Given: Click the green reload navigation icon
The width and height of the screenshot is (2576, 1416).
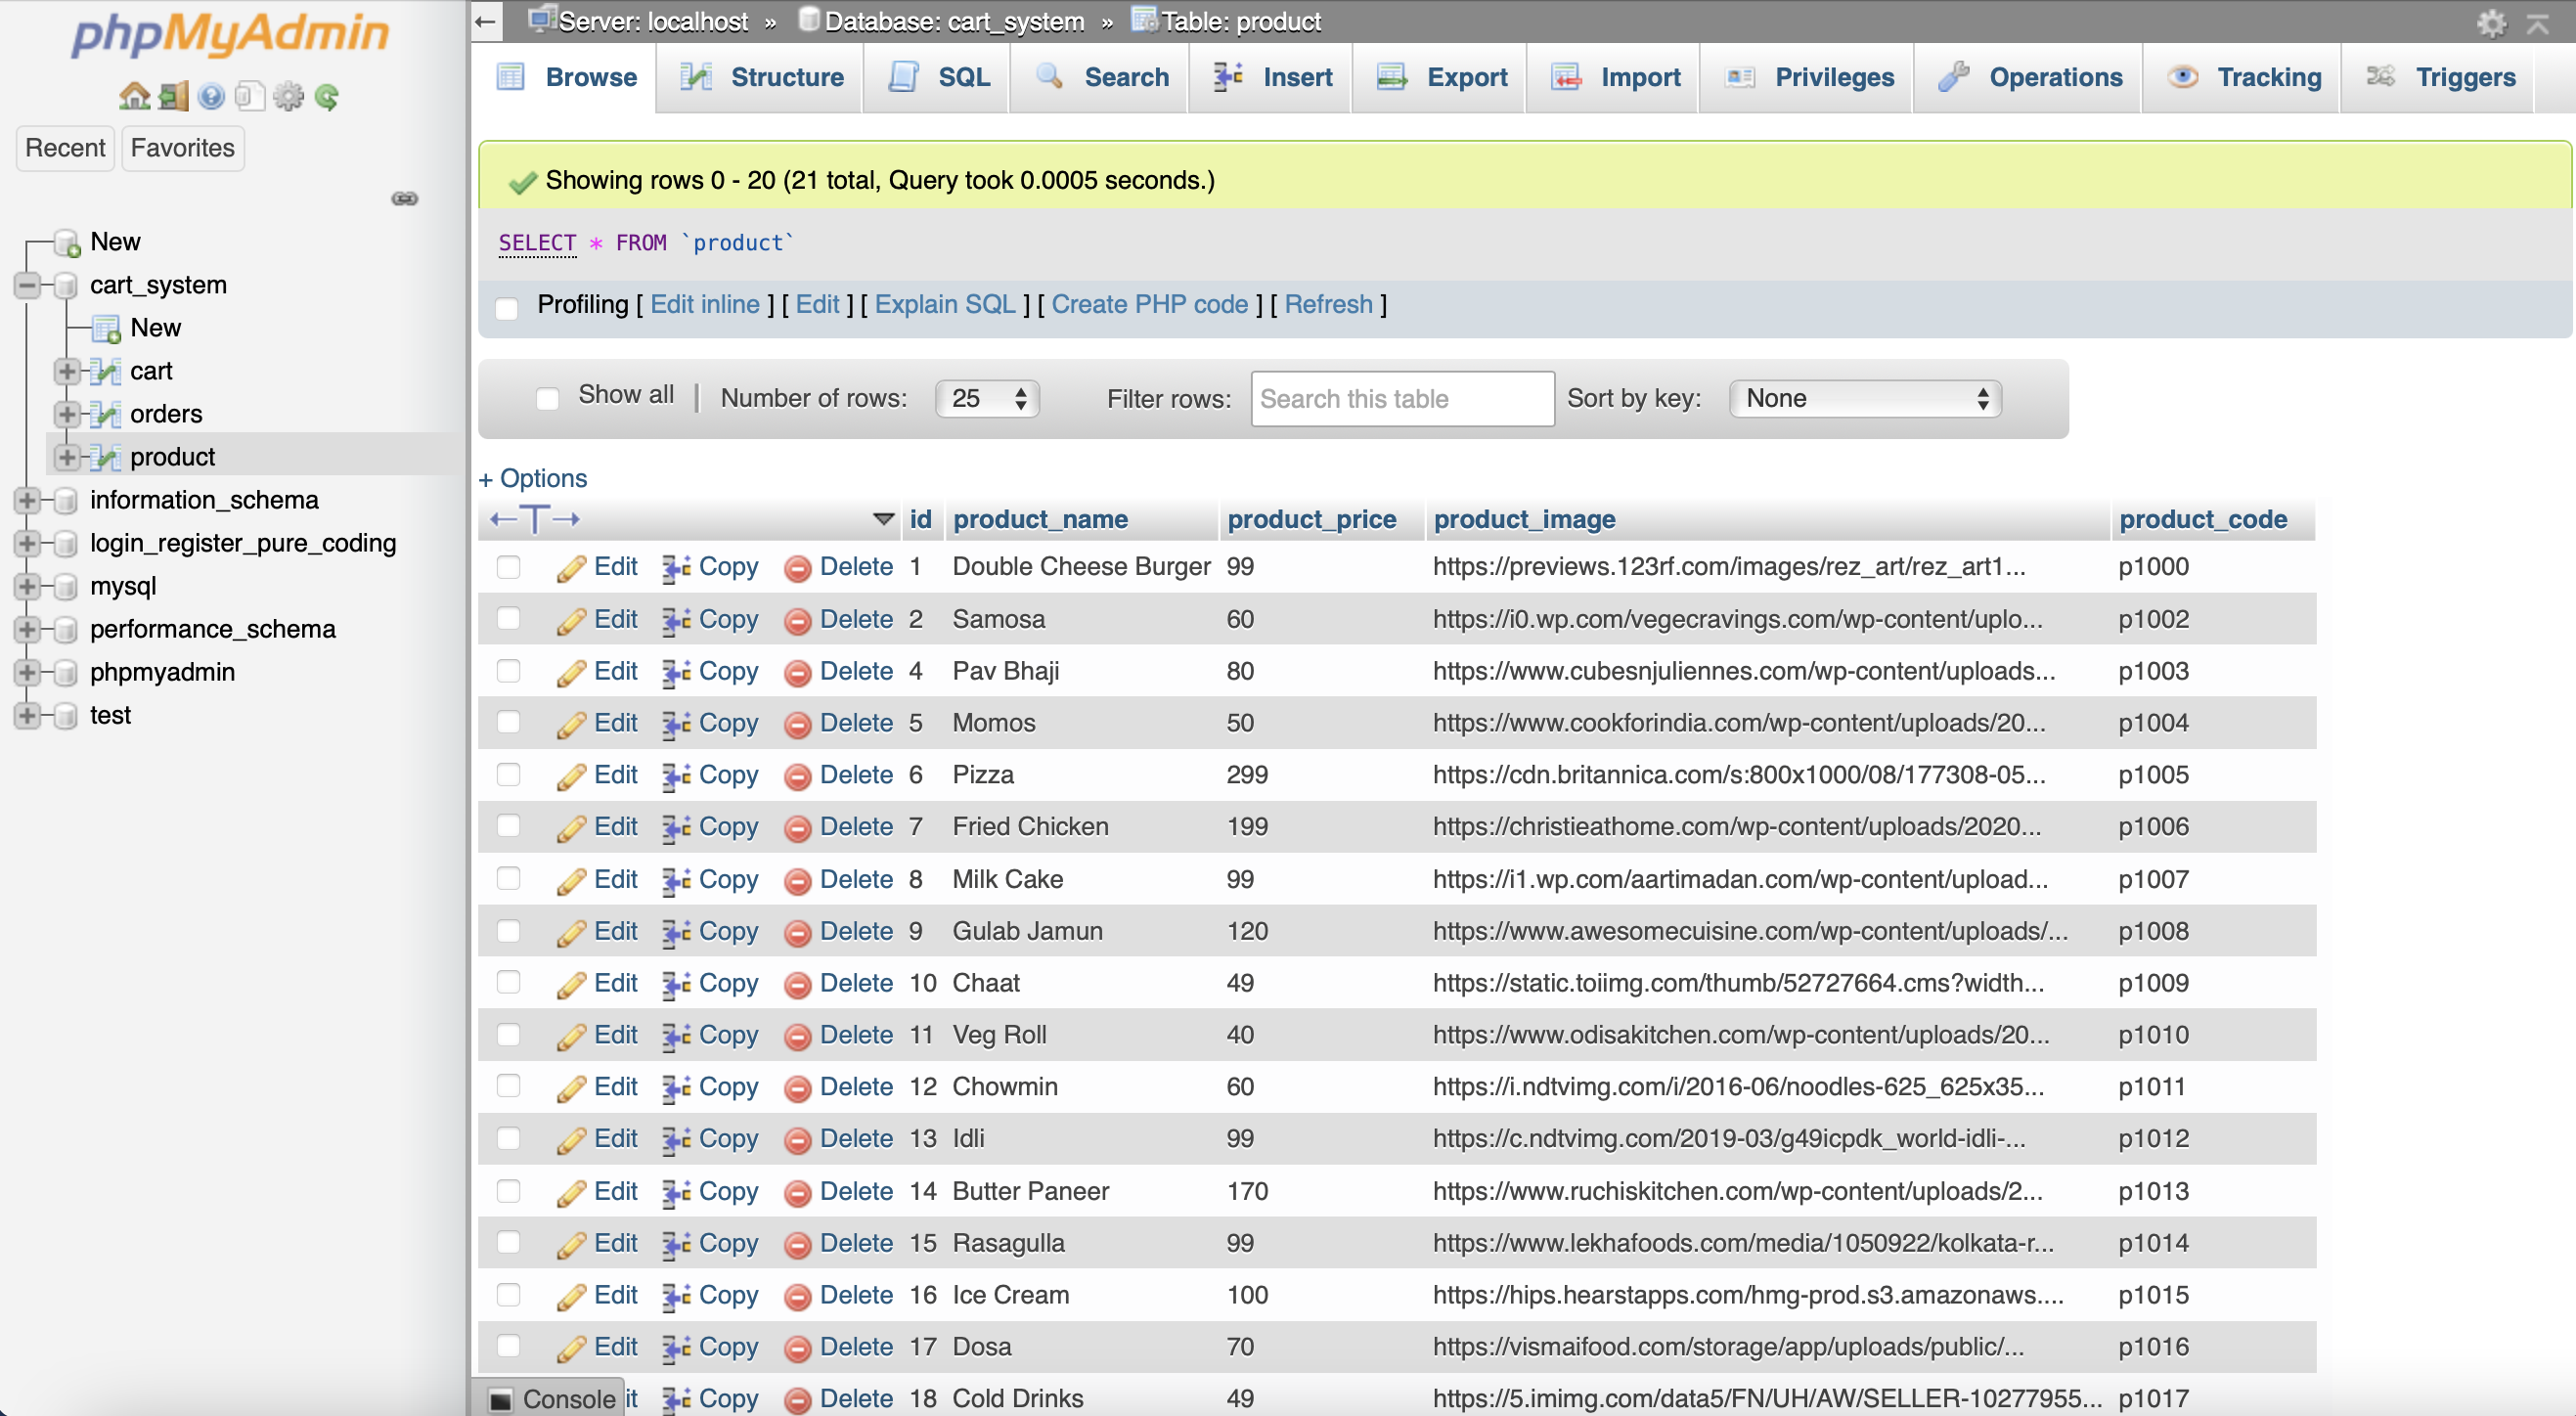Looking at the screenshot, I should click(327, 96).
